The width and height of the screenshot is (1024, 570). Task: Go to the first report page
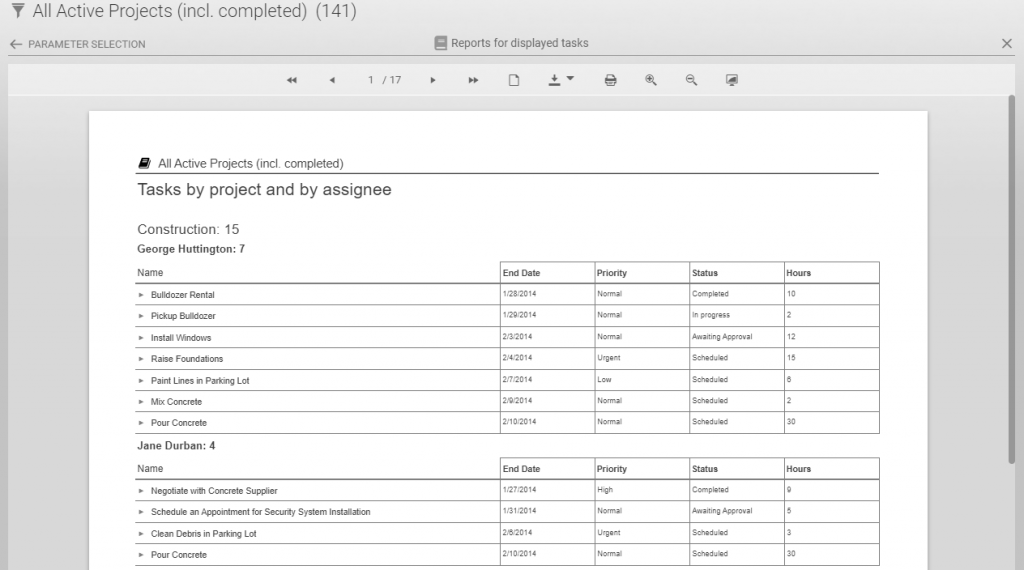coord(292,80)
